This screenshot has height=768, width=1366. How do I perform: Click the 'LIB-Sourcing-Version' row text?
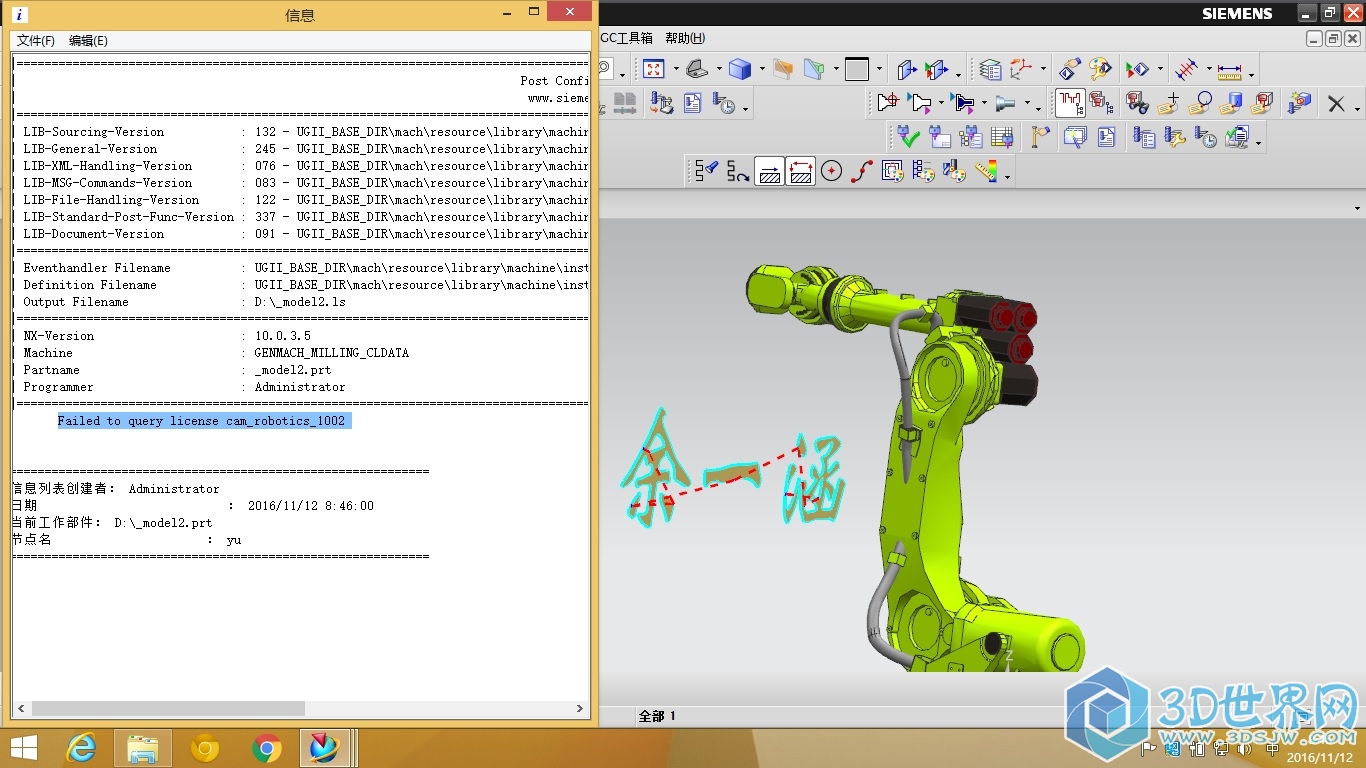94,132
